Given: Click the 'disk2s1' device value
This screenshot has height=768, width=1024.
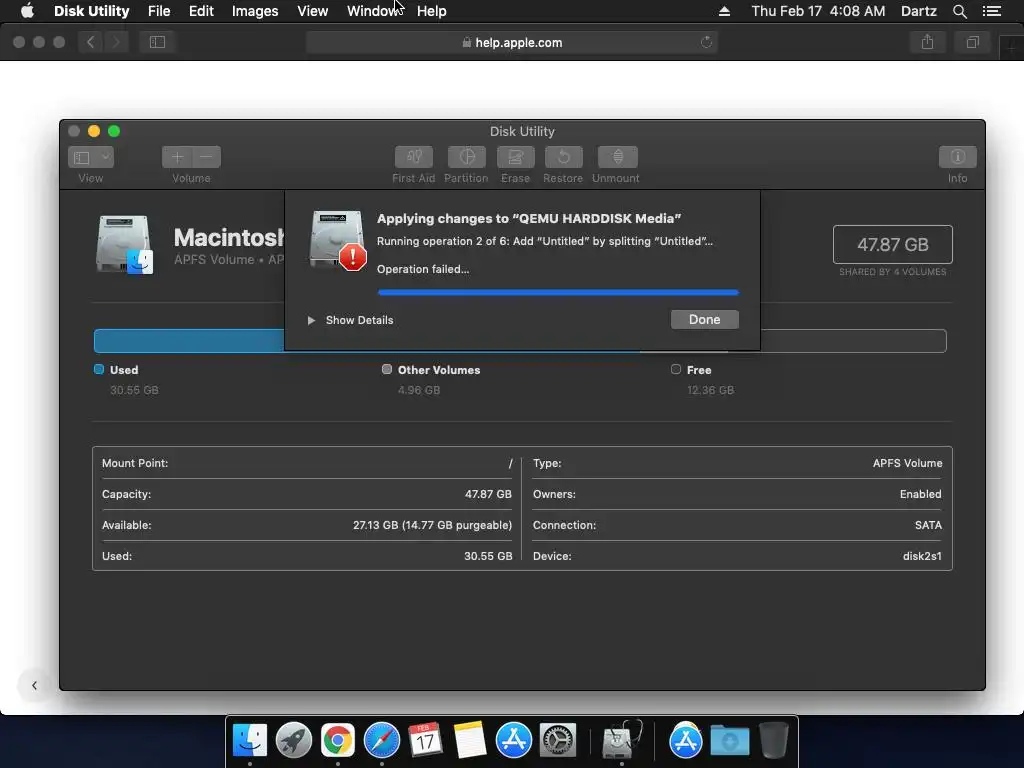Looking at the screenshot, I should coord(922,556).
